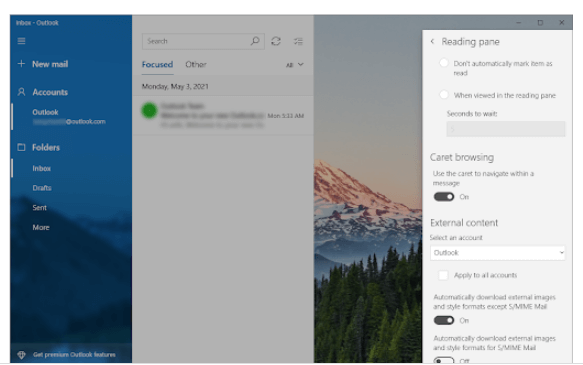Minimize the Outlook window
This screenshot has width=583, height=365.
(519, 23)
